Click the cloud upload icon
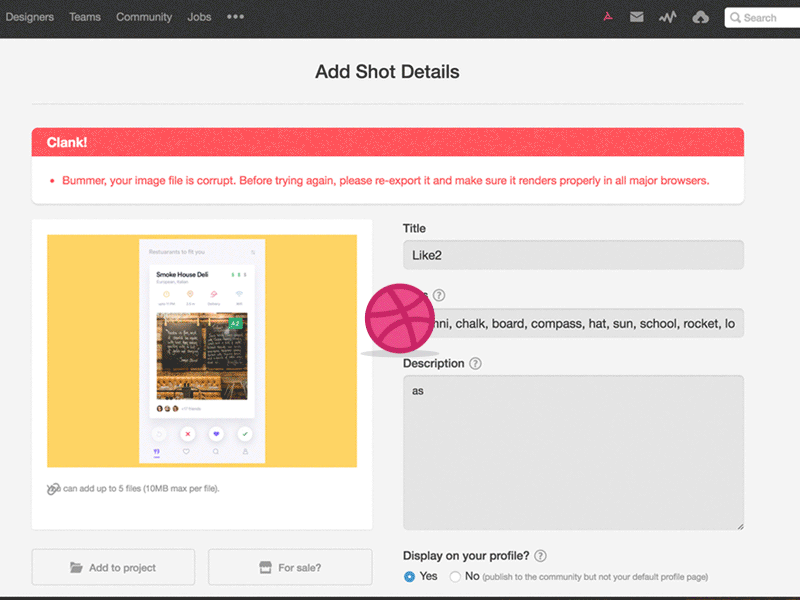800x600 pixels. (701, 17)
